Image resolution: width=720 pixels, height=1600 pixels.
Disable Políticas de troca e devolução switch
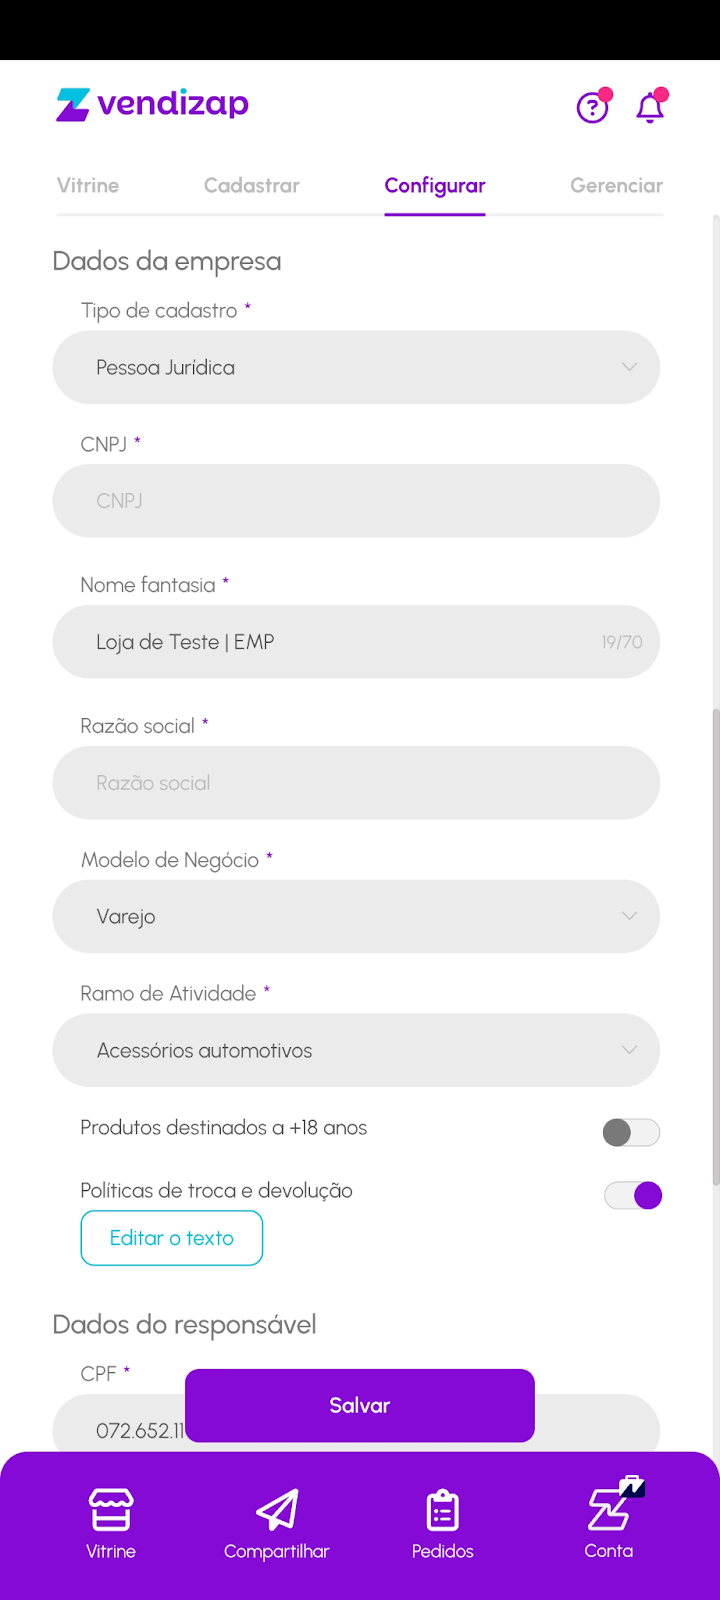[x=633, y=1195]
